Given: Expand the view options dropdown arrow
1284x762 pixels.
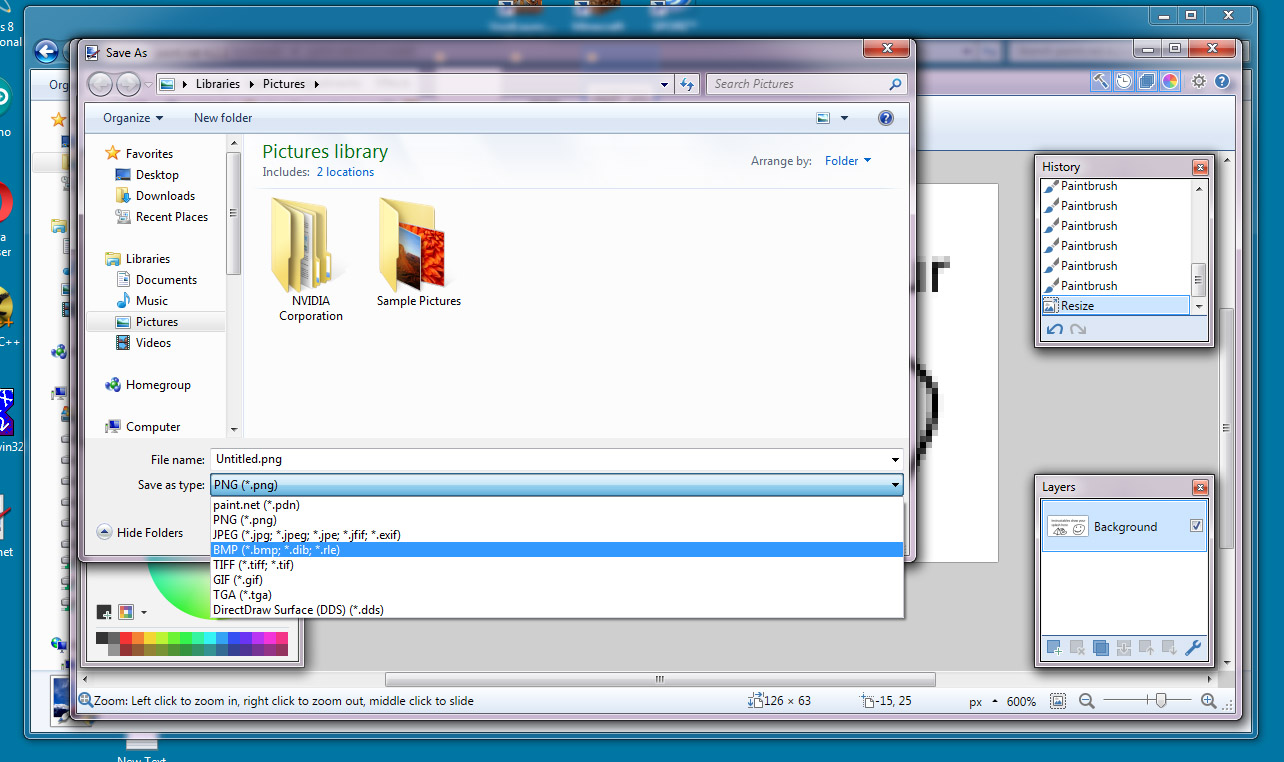Looking at the screenshot, I should coord(844,118).
